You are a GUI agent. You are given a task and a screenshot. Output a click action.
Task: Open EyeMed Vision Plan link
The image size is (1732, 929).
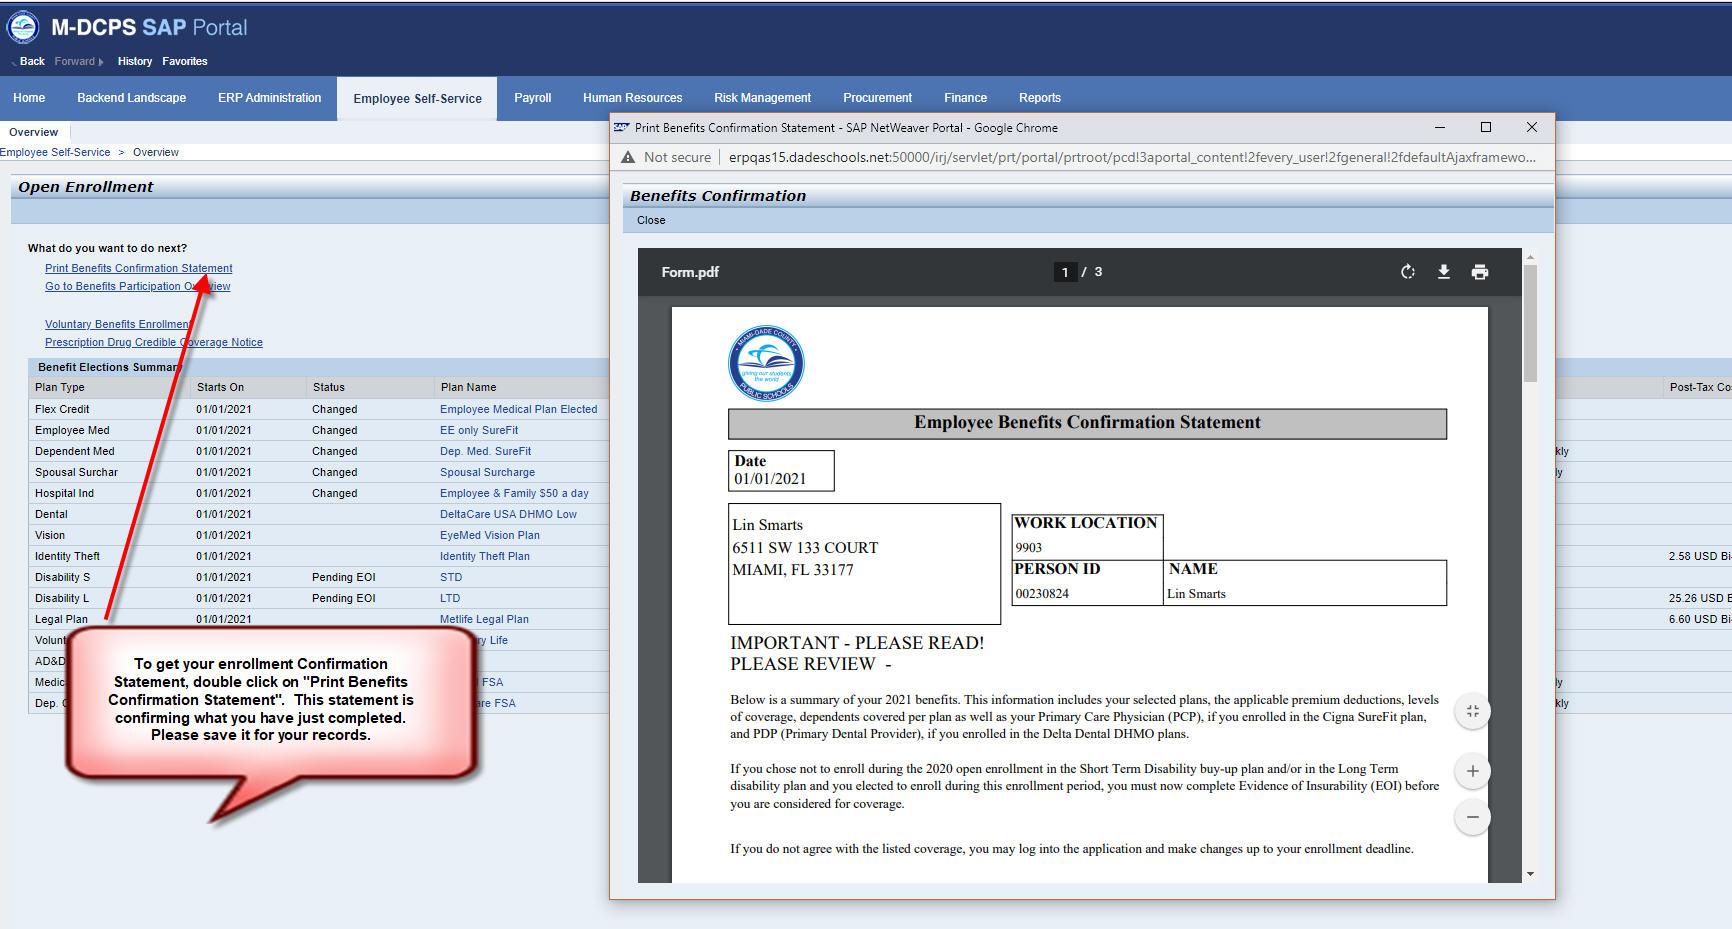pyautogui.click(x=490, y=535)
